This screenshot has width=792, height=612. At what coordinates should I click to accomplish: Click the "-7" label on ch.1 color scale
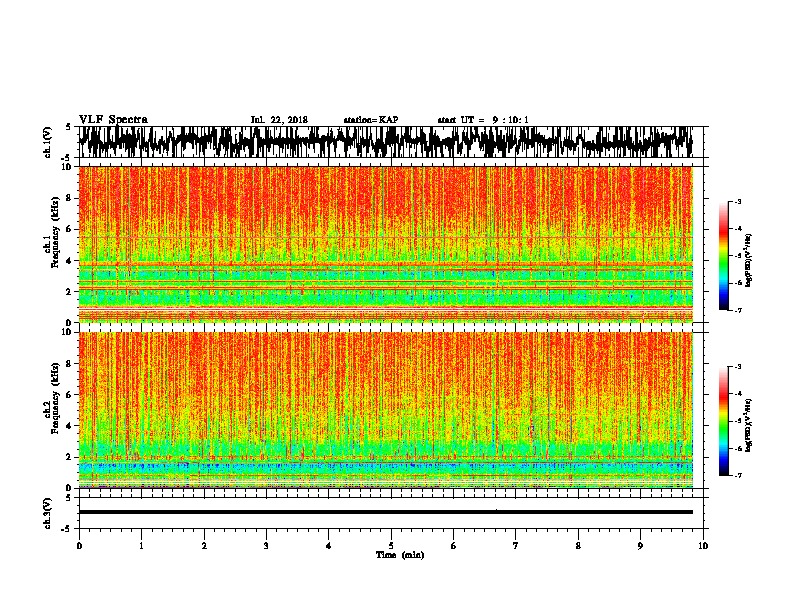pos(737,310)
